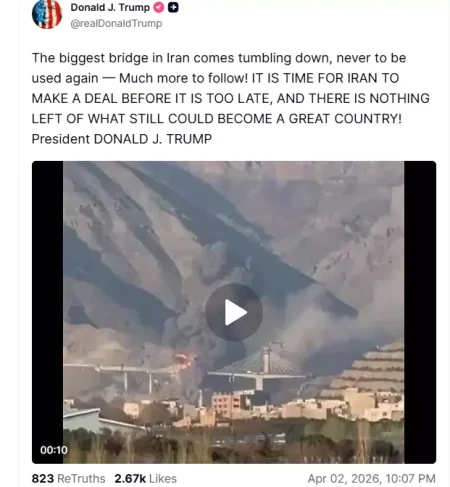
Task: Click the 'President DONALD J. TRUMP' signature line
Action: (122, 139)
